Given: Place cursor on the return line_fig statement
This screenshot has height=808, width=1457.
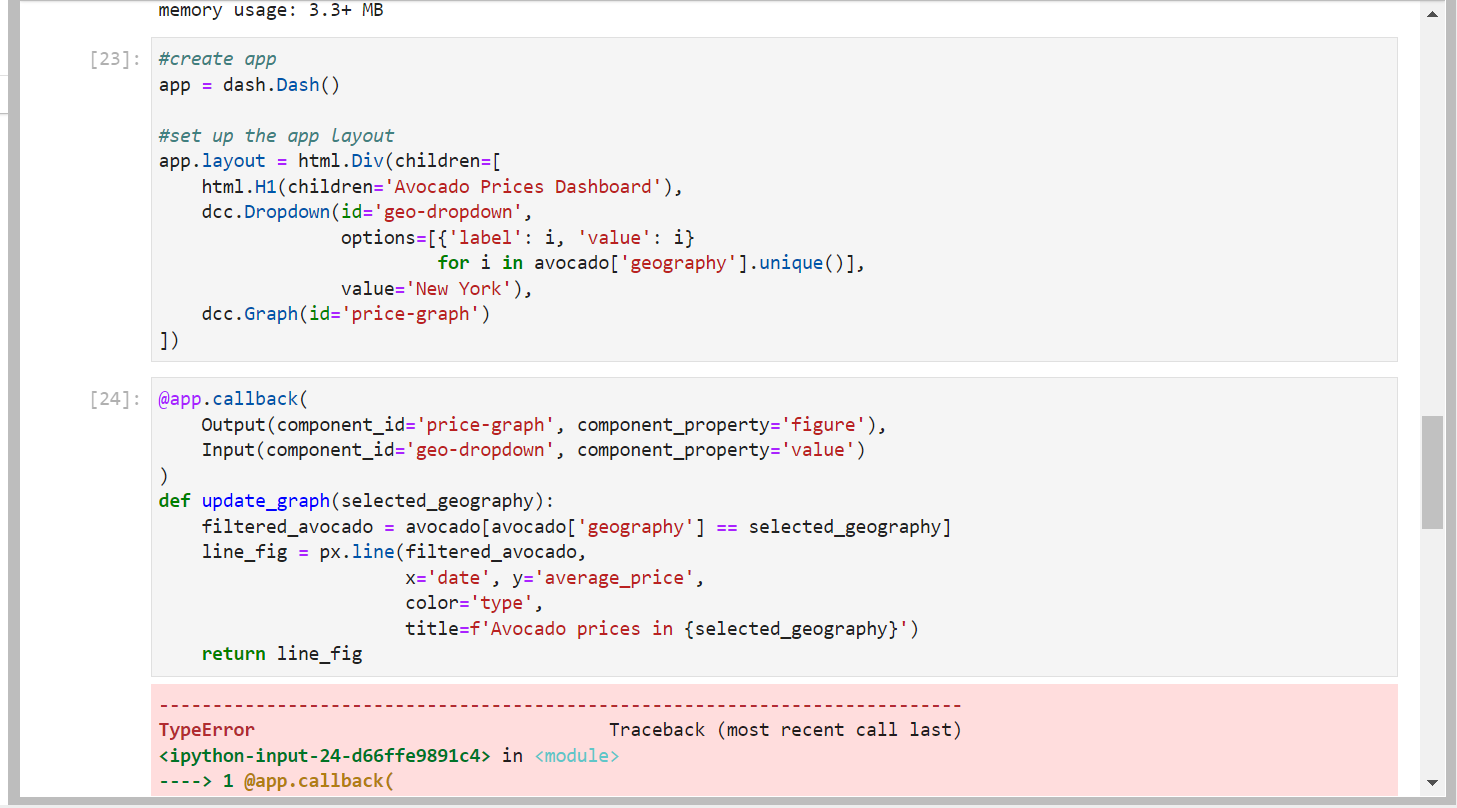Looking at the screenshot, I should click(282, 653).
